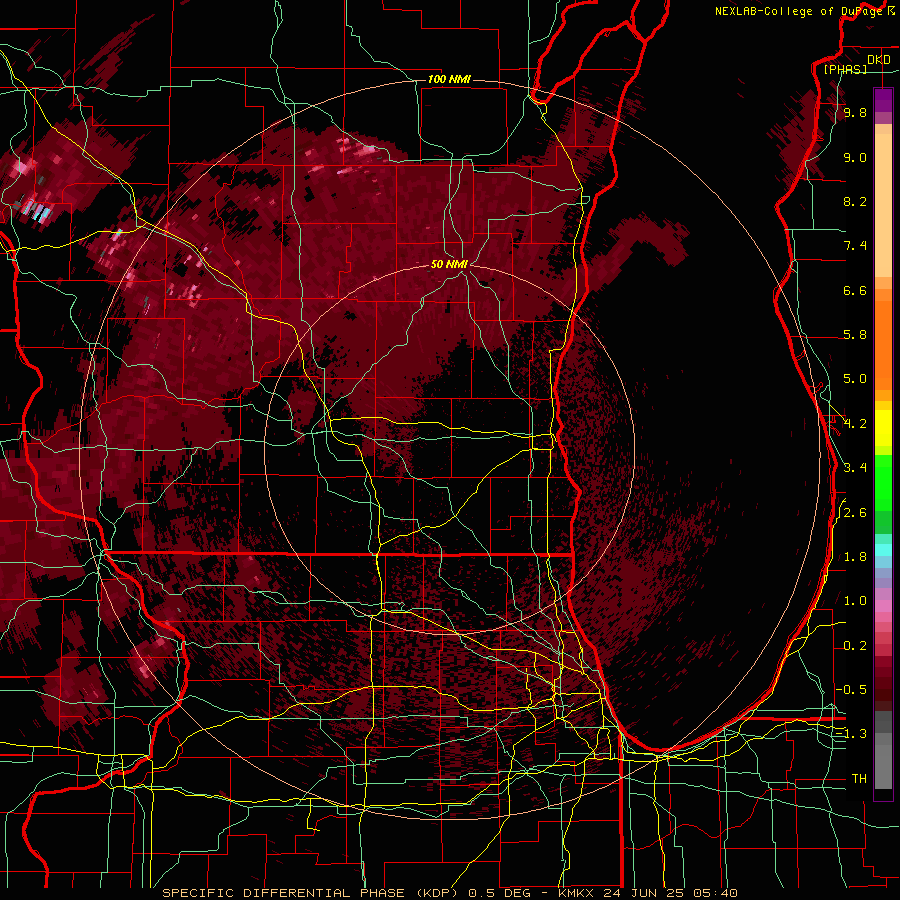The width and height of the screenshot is (900, 900).
Task: Click the 1.8 scale value
Action: [x=855, y=557]
